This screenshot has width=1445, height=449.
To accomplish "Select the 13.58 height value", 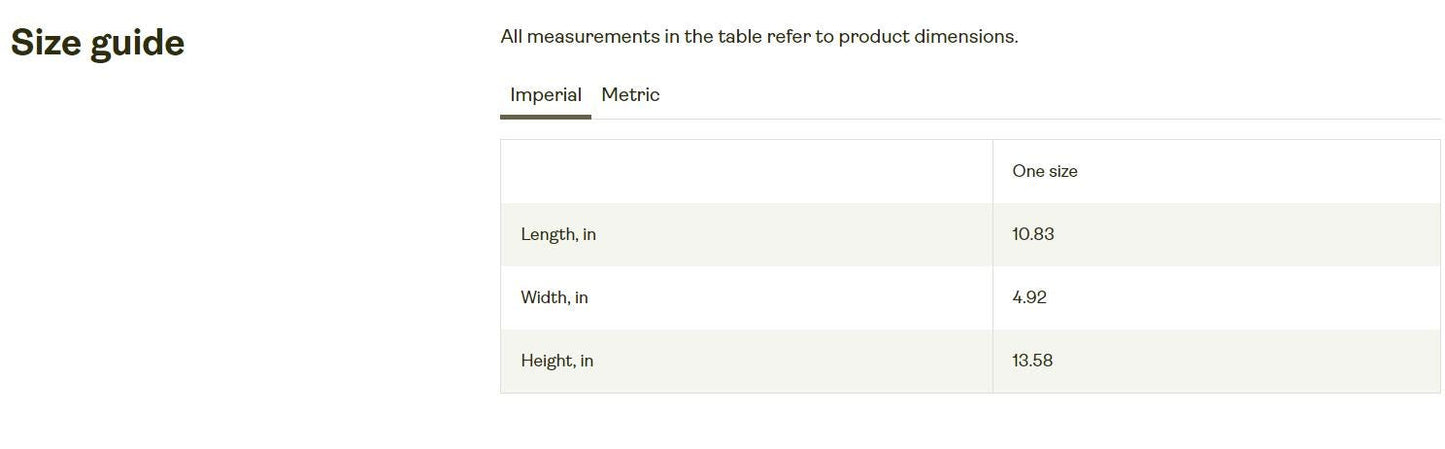I will [1032, 360].
